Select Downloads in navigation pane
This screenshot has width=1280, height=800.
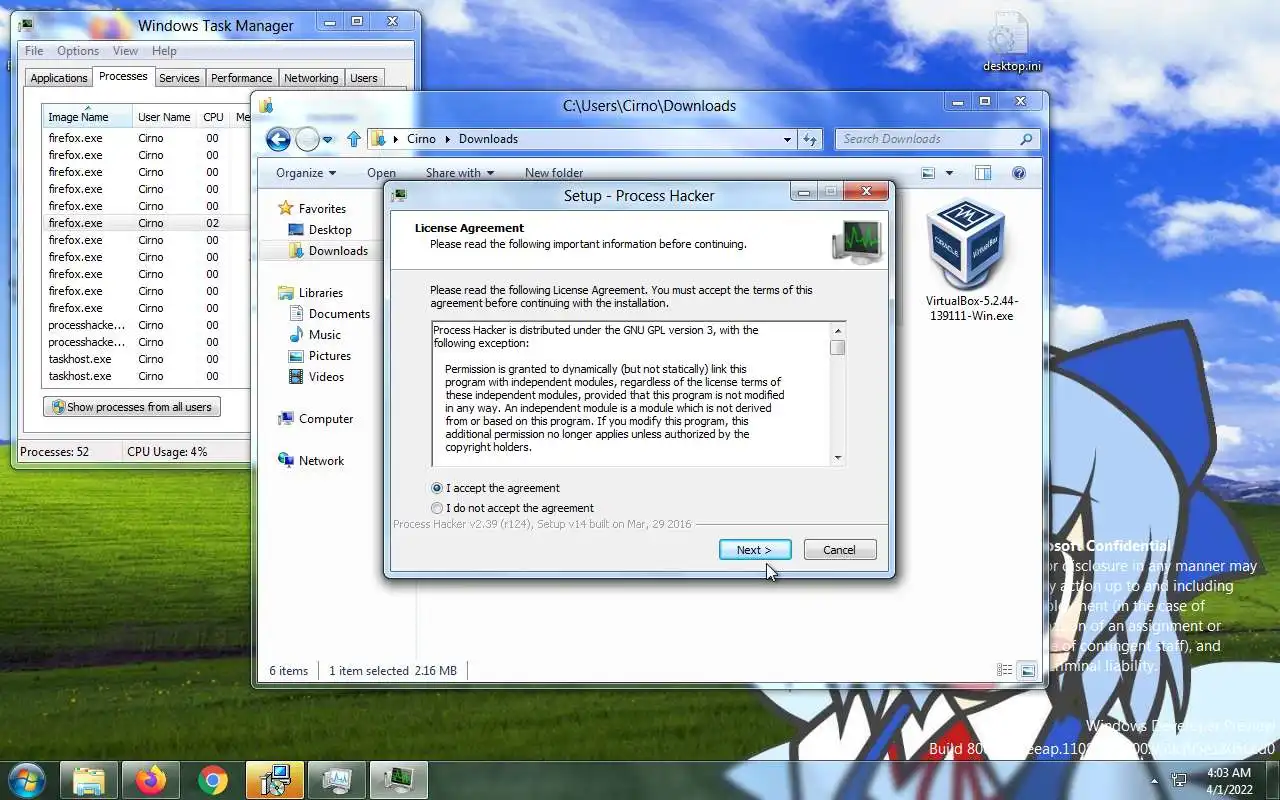pyautogui.click(x=328, y=250)
